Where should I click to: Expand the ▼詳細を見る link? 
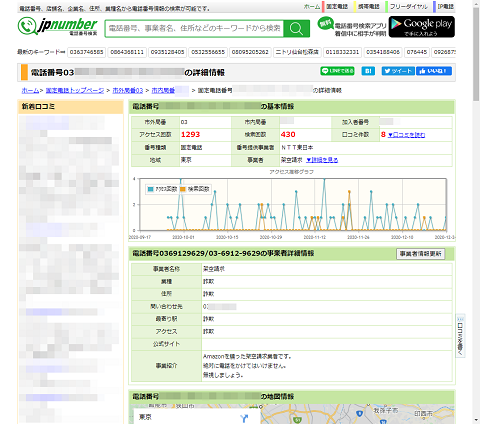click(x=322, y=160)
